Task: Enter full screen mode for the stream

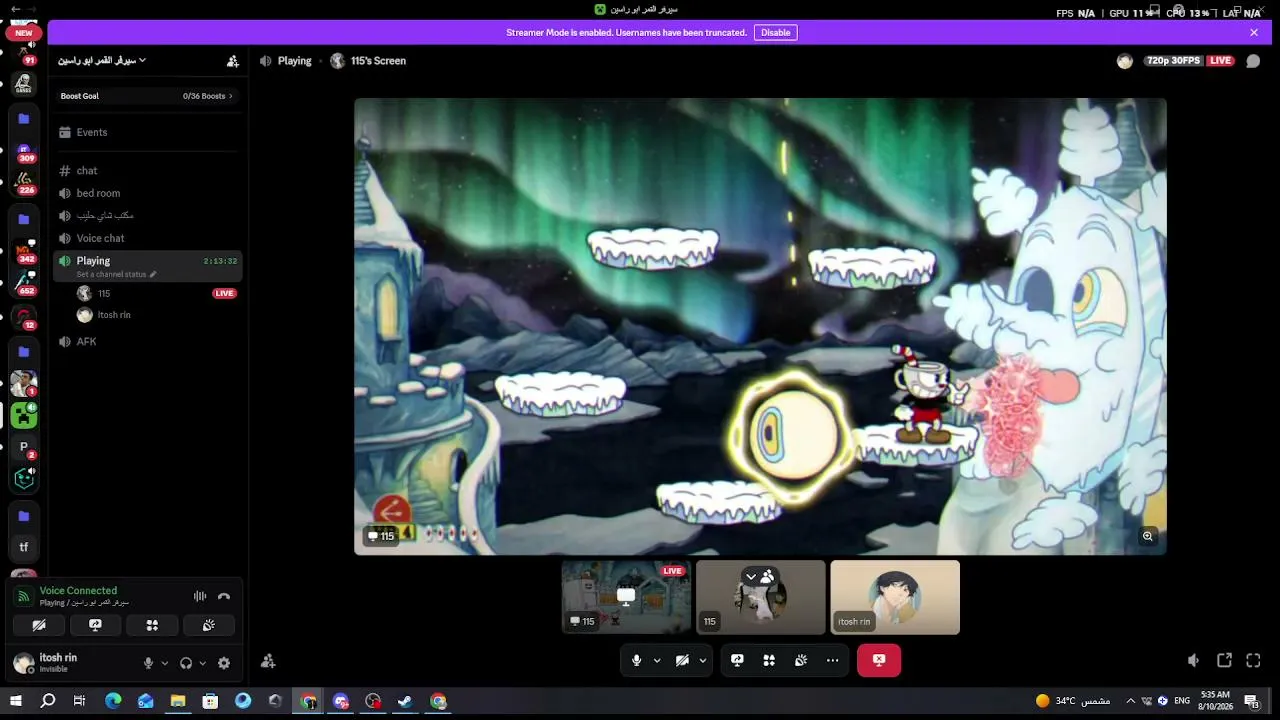Action: point(1254,661)
